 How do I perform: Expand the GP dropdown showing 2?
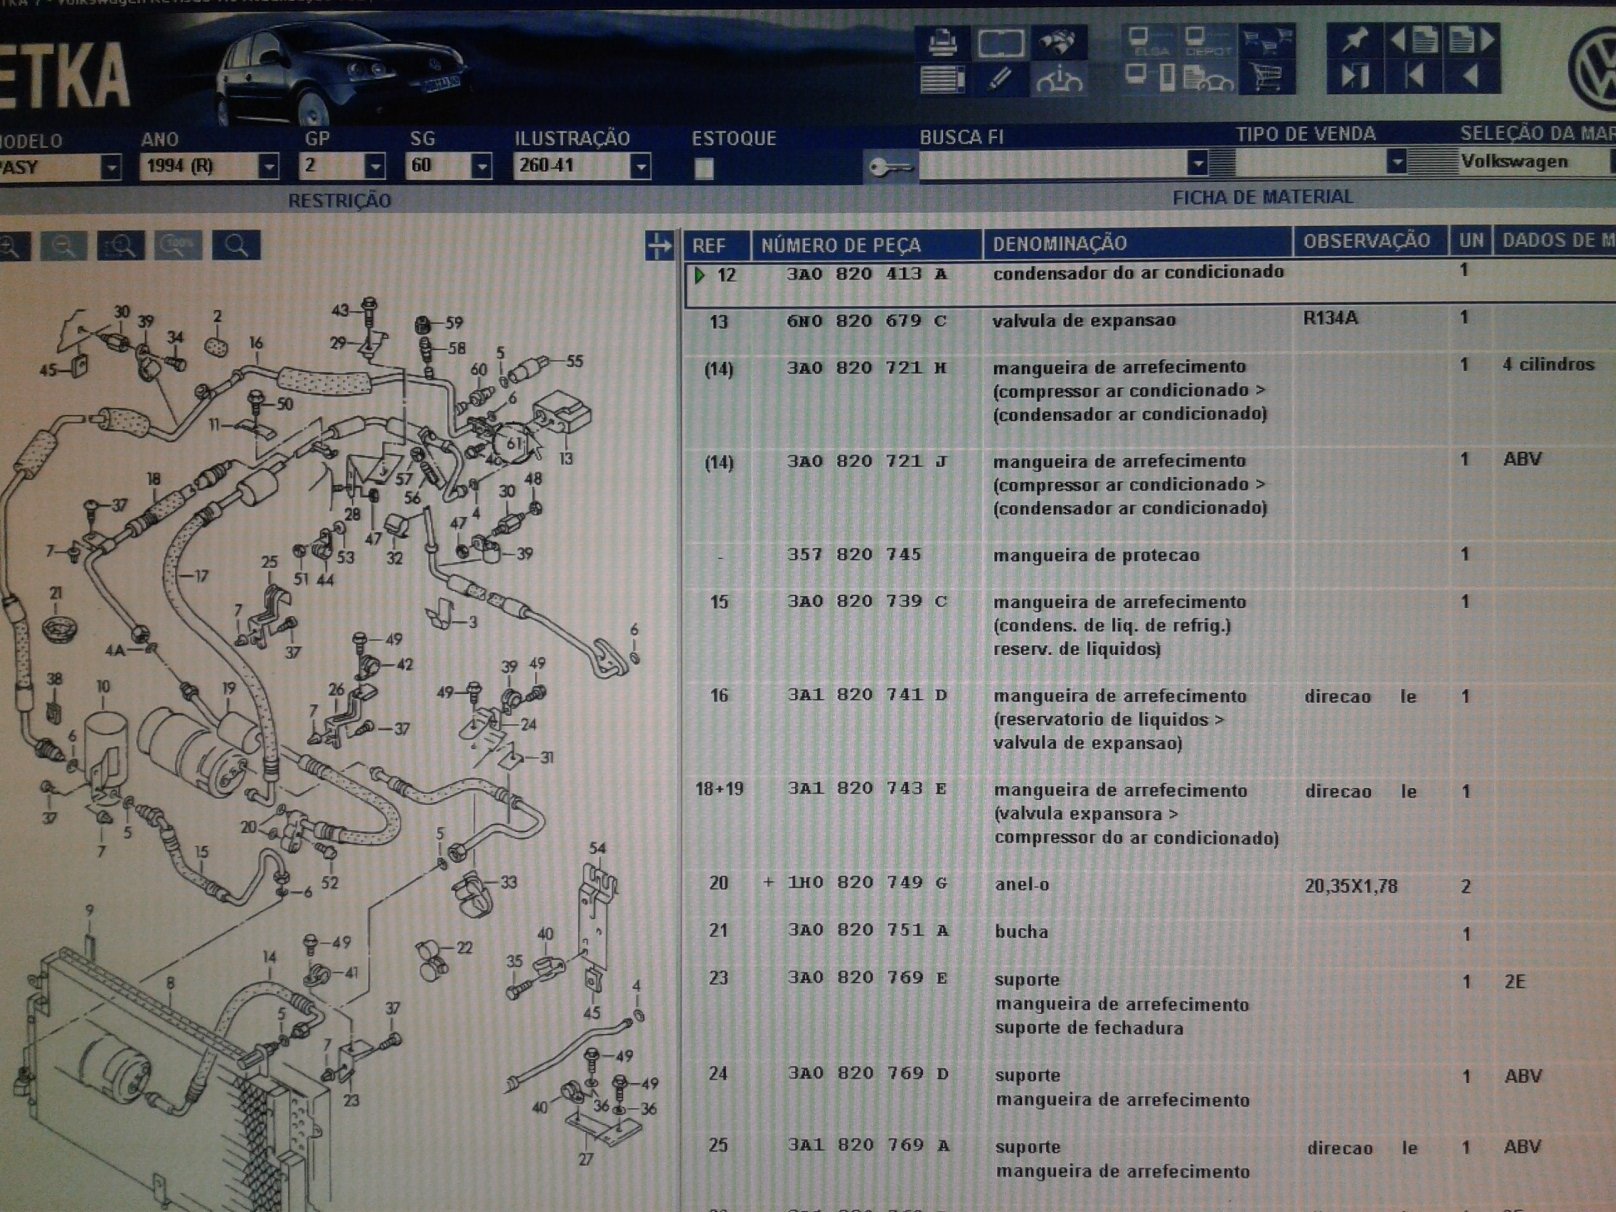[375, 166]
